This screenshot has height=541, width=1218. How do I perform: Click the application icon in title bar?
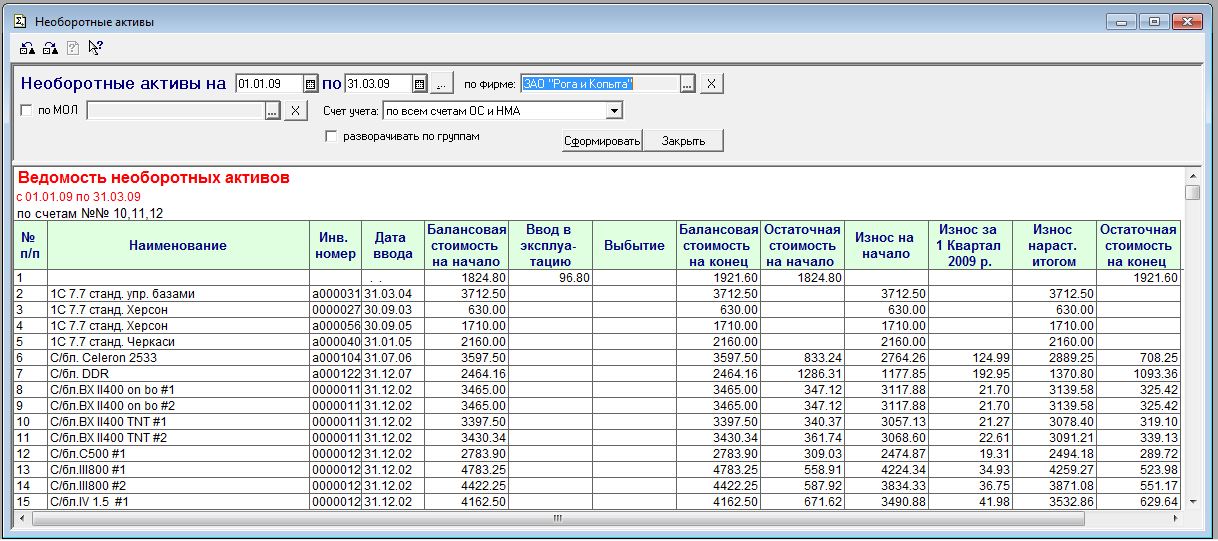(x=21, y=21)
